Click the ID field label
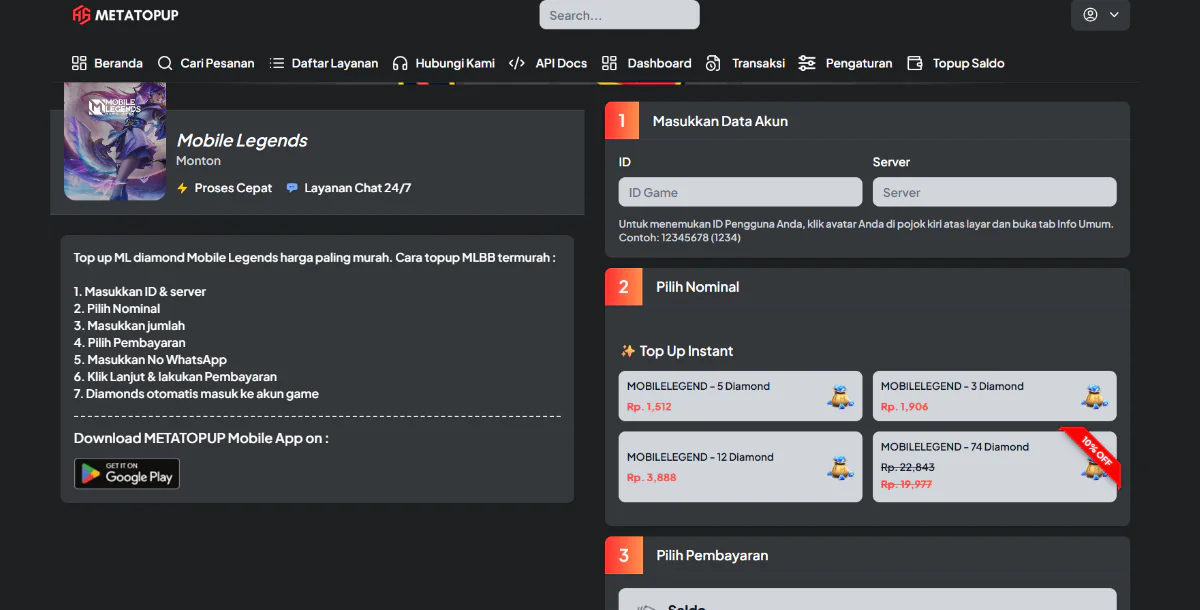The height and width of the screenshot is (610, 1200). (x=625, y=162)
